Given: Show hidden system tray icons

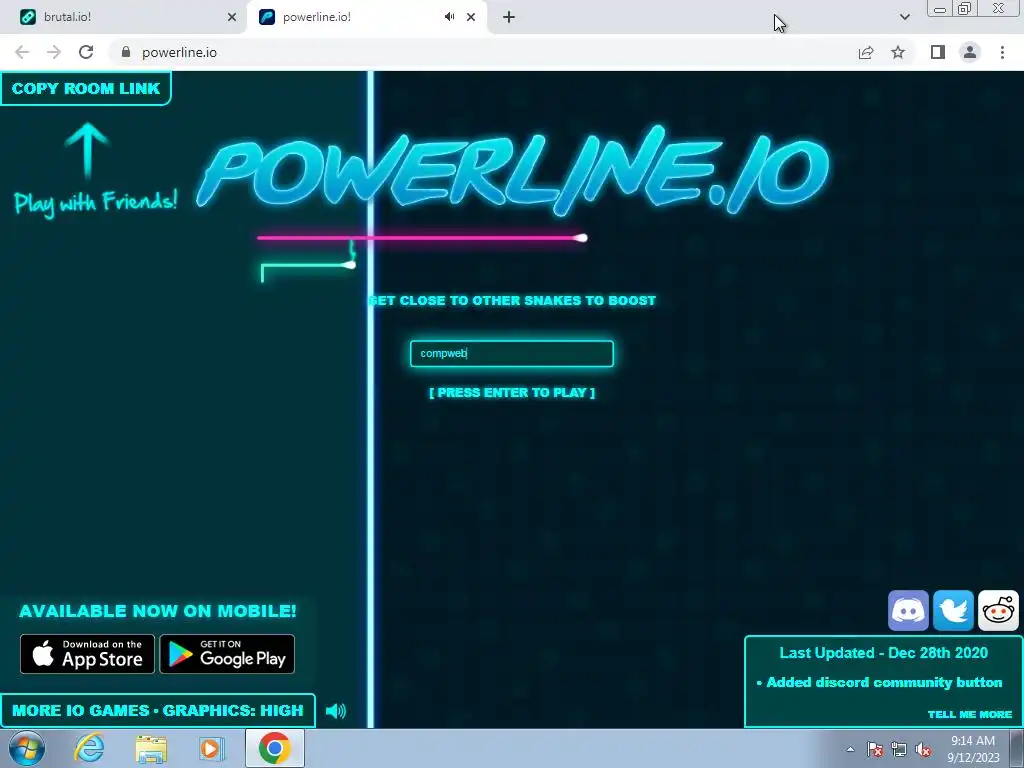Looking at the screenshot, I should 850,749.
